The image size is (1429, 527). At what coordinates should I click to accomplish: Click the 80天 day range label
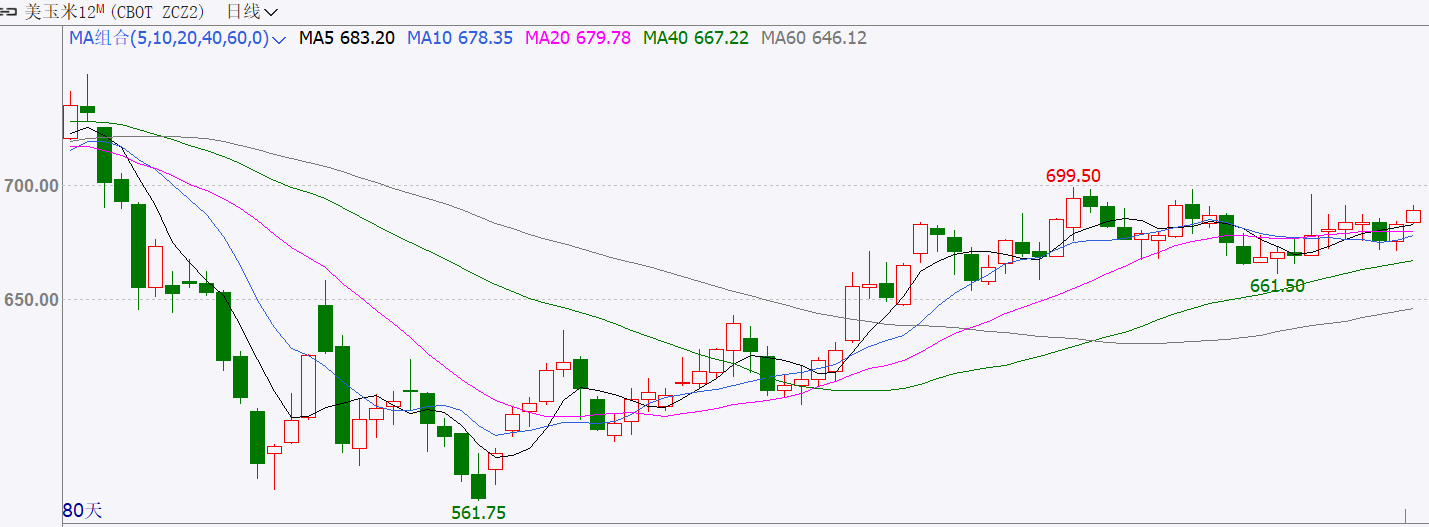[82, 510]
